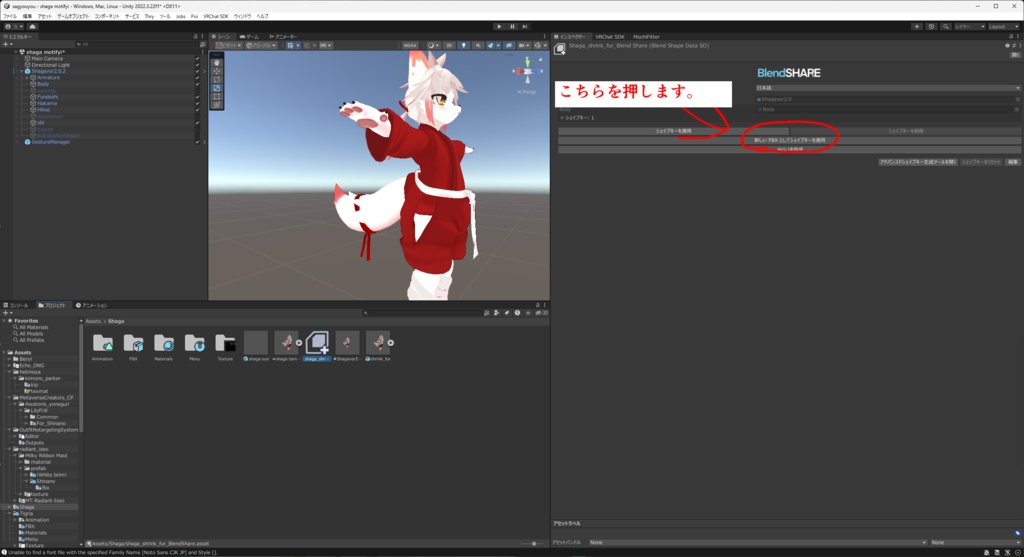Open the account dropdown in the top toolbar

pos(13,27)
